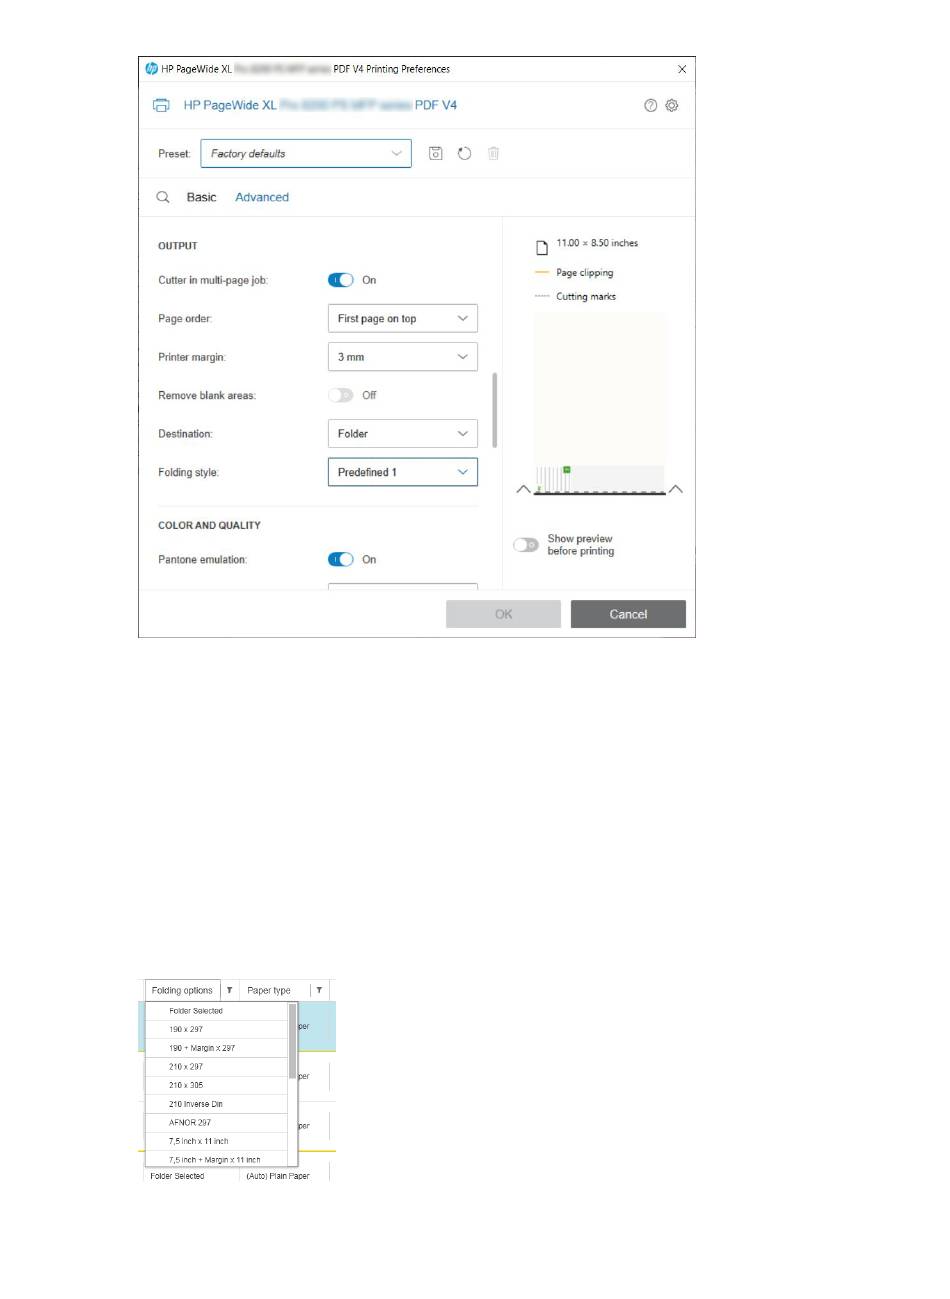This screenshot has height=1299, width=950.
Task: Click the right arrow under the preview
Action: click(x=676, y=489)
